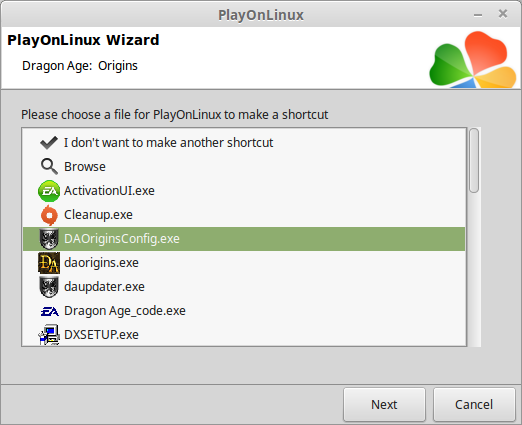Click the Next button

tap(384, 405)
